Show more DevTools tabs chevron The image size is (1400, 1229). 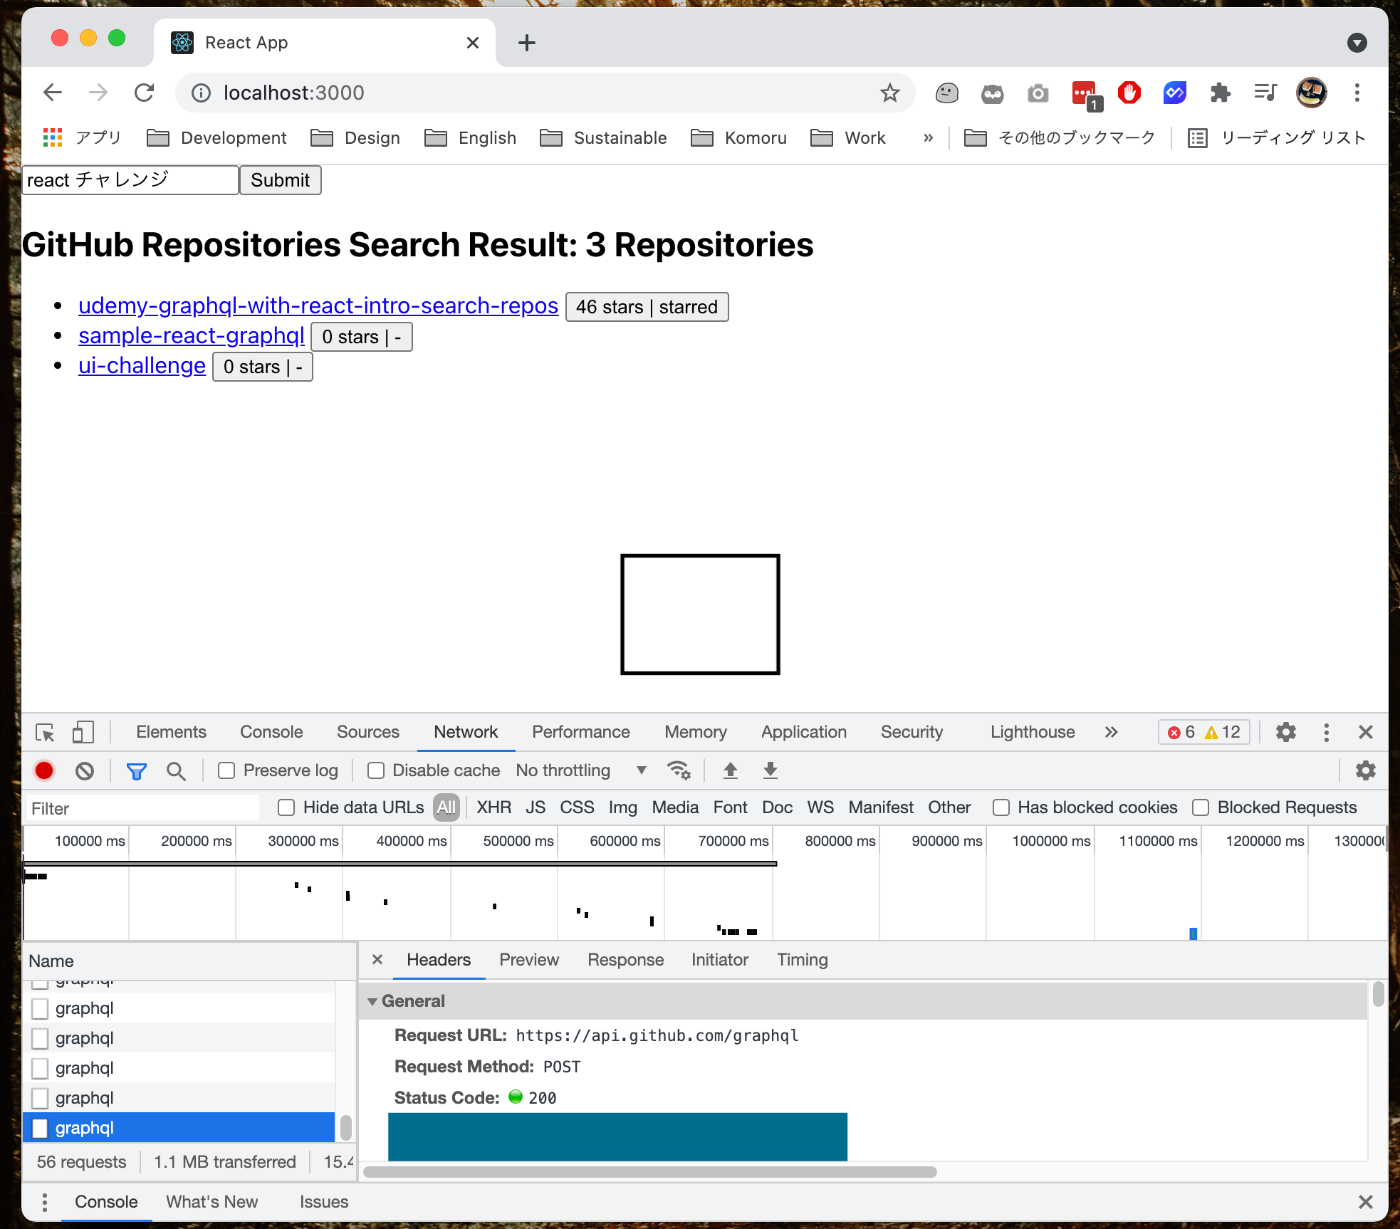coord(1111,732)
